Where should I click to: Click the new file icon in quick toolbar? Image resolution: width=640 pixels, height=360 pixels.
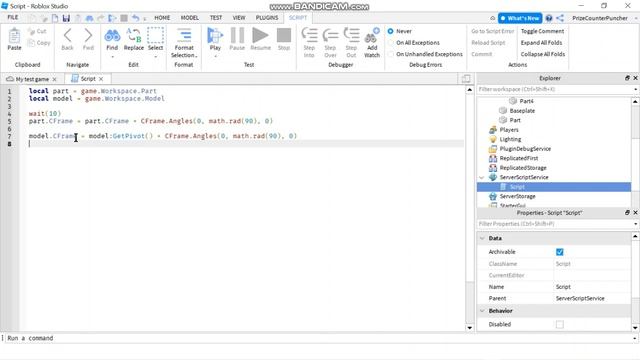(55, 18)
